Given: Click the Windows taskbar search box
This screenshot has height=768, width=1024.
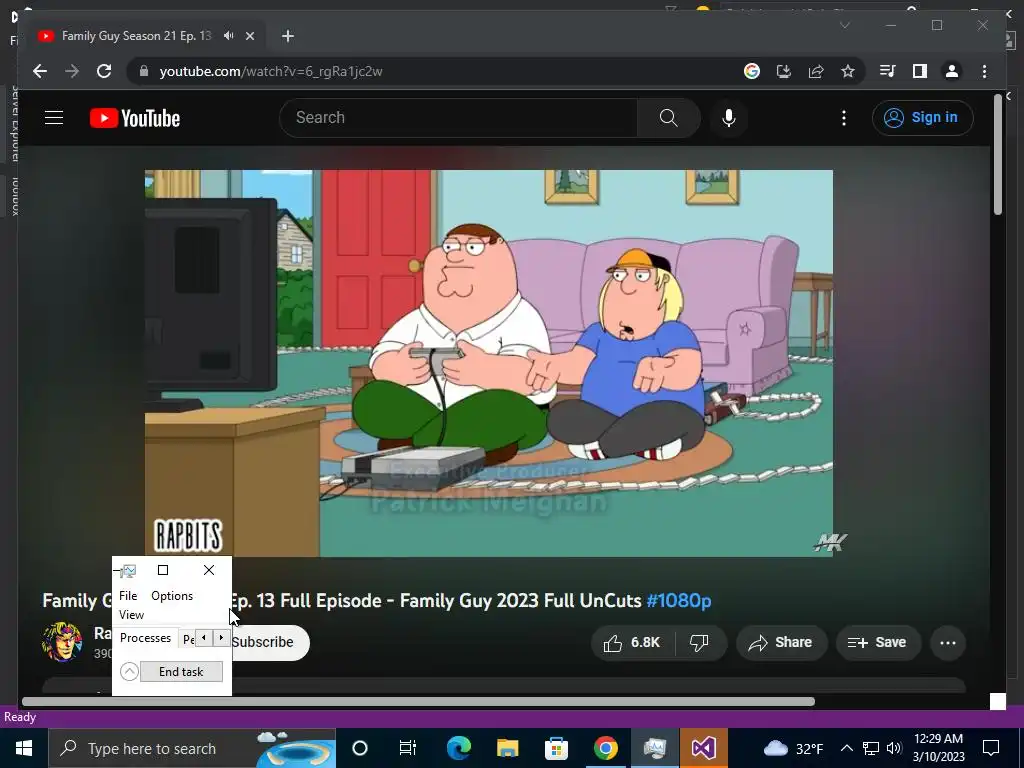Looking at the screenshot, I should (x=192, y=748).
